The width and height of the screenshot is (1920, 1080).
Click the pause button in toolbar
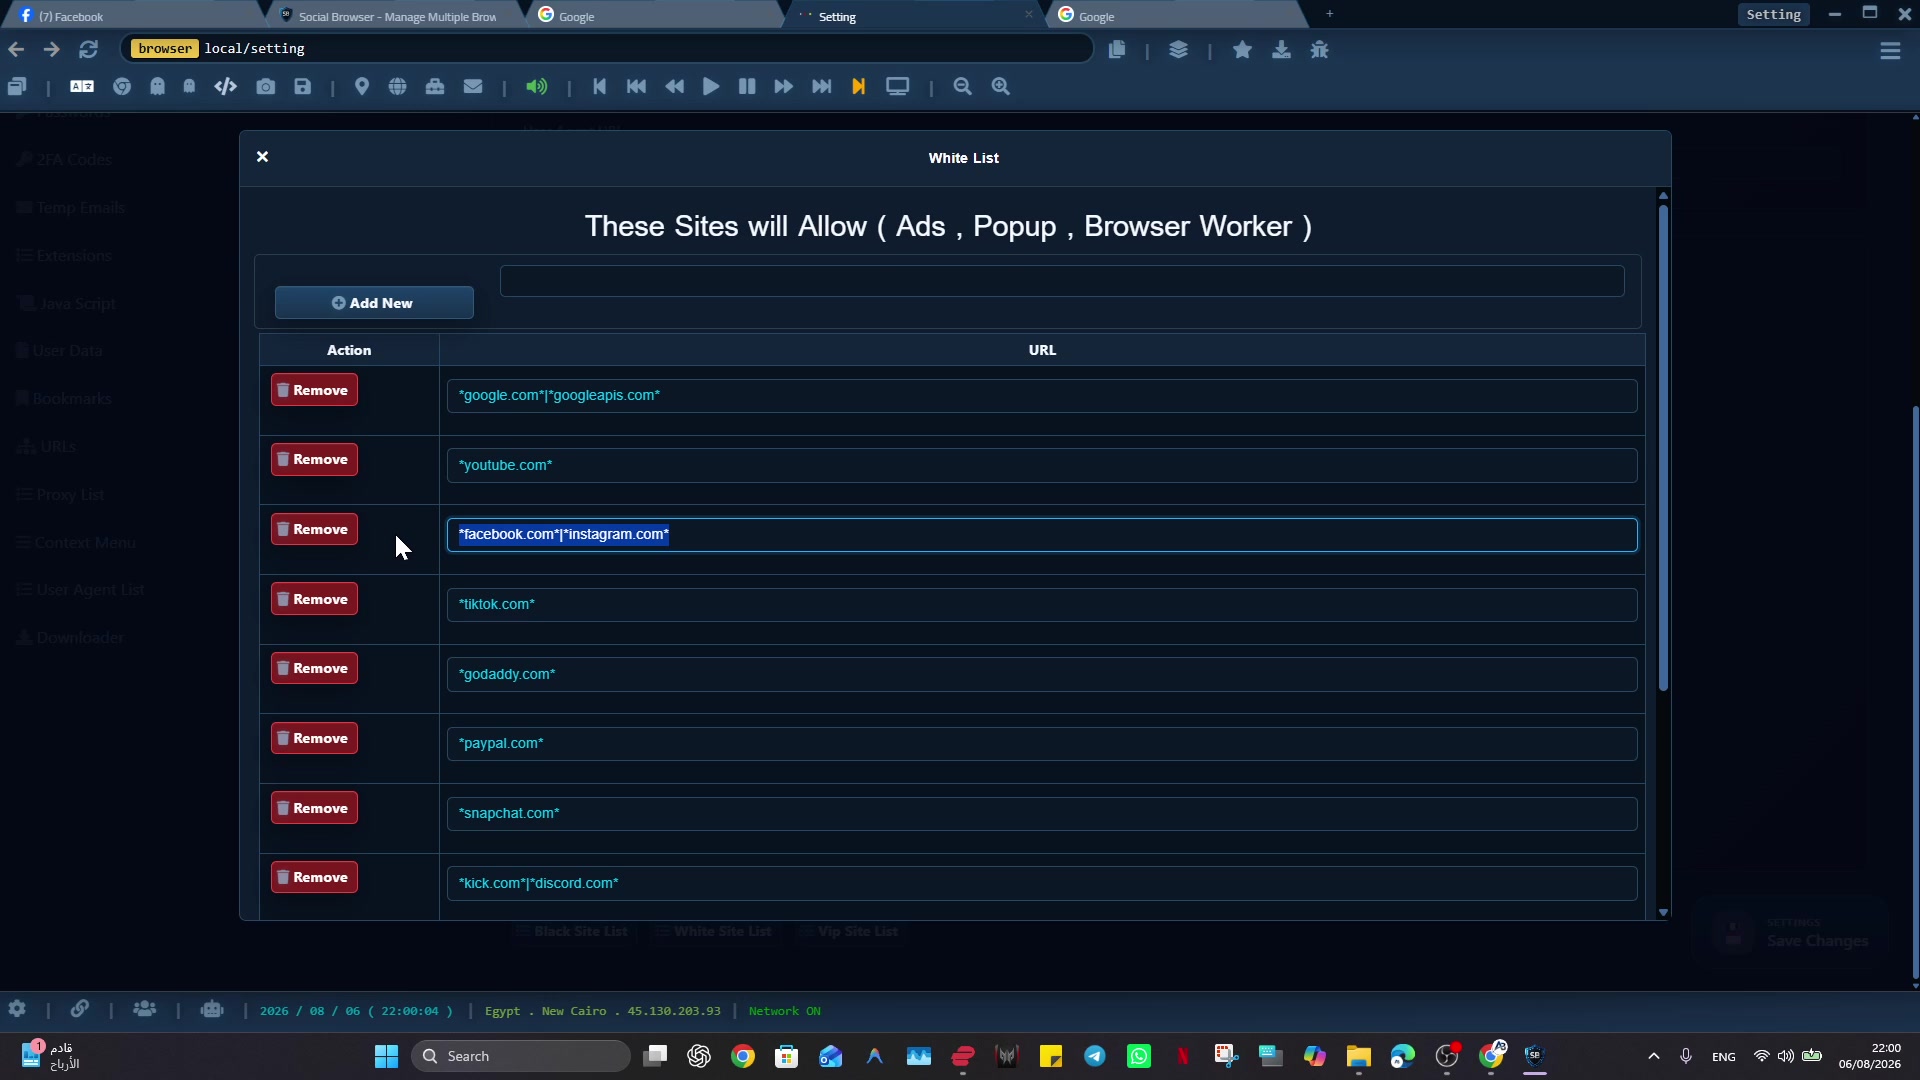click(747, 87)
